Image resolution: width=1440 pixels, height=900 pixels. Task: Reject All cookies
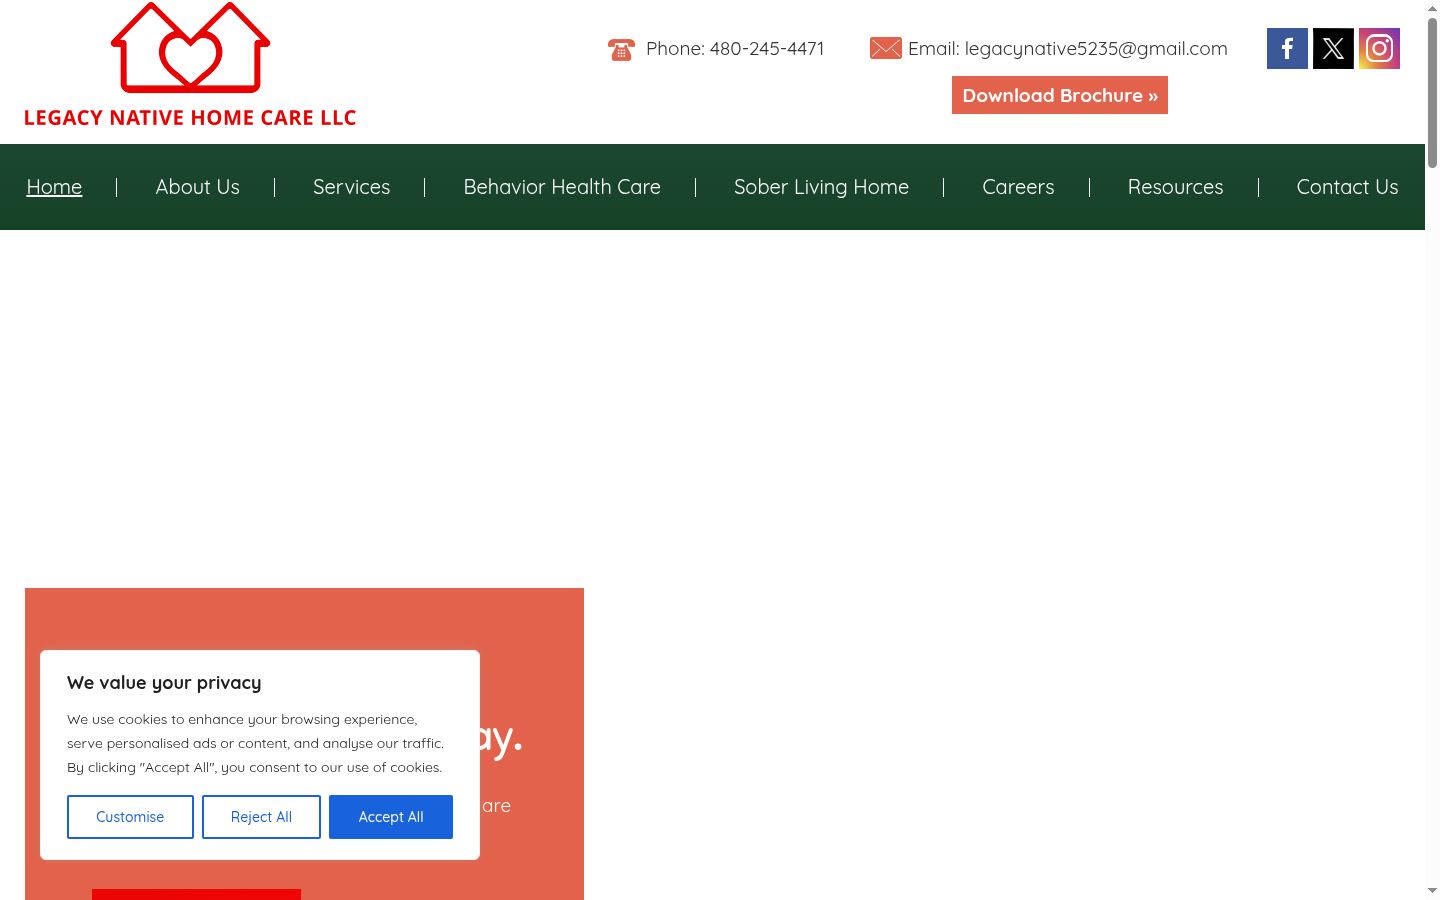click(261, 817)
